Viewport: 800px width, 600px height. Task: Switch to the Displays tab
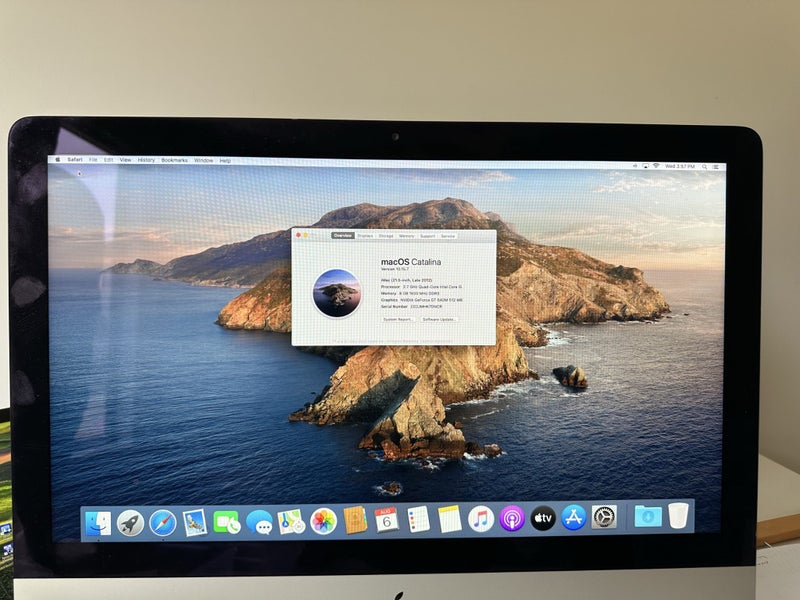(x=365, y=236)
